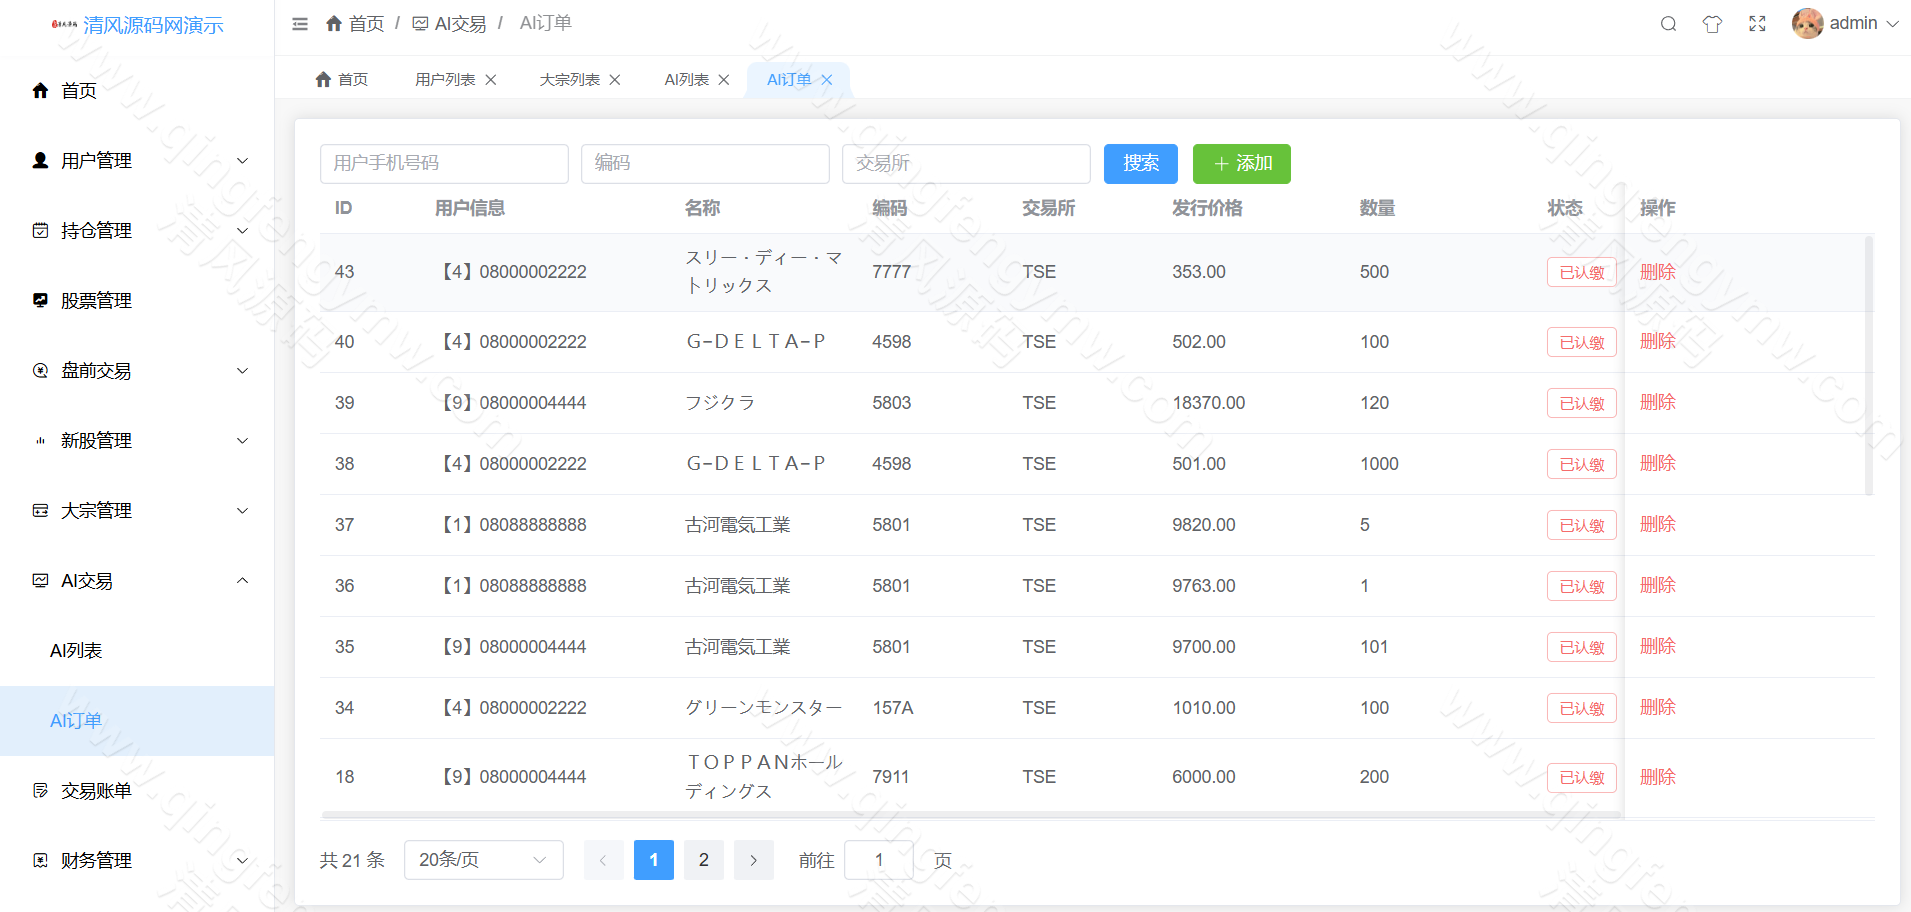Go to page 2 in pagination
1911x912 pixels.
coord(704,860)
